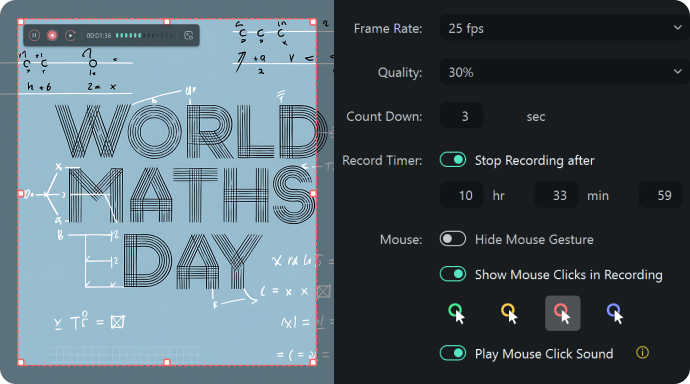Select the green mouse click cursor

(x=457, y=313)
